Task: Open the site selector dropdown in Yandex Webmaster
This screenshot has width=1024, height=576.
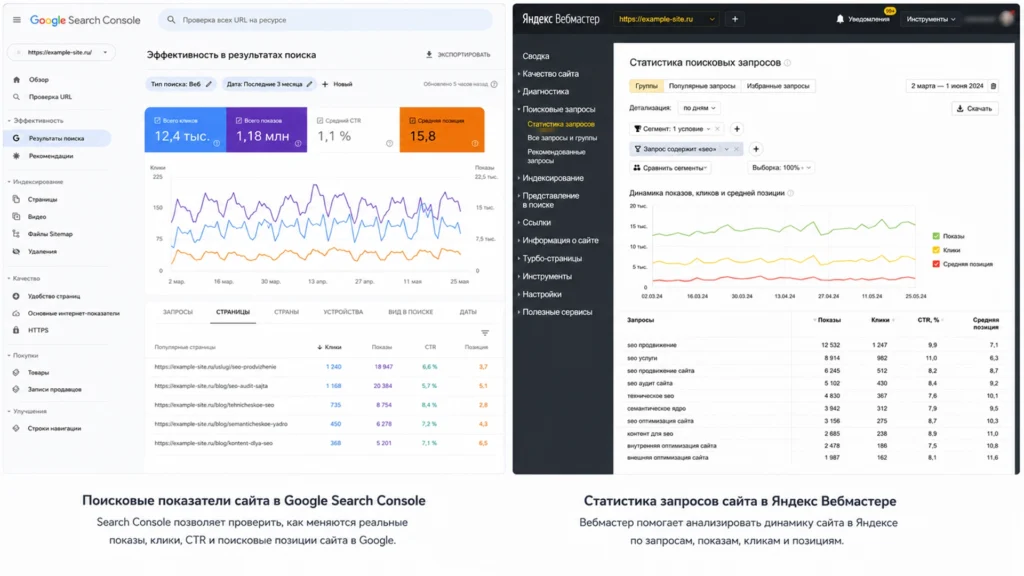Action: tap(667, 19)
